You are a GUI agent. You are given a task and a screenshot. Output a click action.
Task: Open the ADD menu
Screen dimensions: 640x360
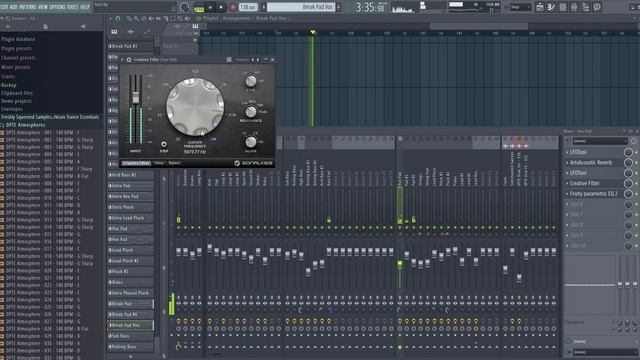tap(13, 7)
